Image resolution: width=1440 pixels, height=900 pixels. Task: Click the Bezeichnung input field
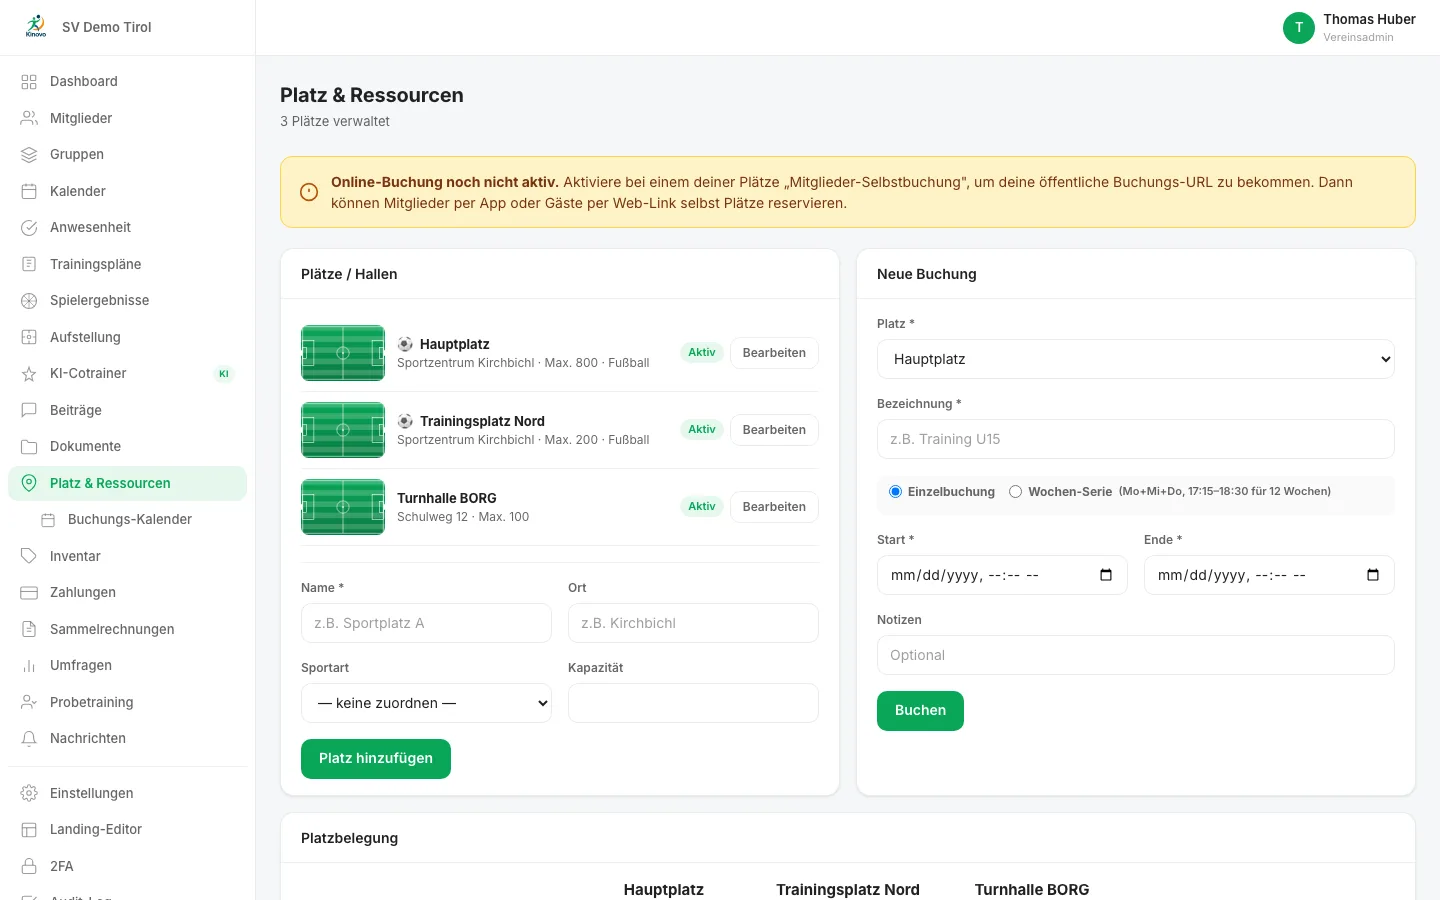1136,439
